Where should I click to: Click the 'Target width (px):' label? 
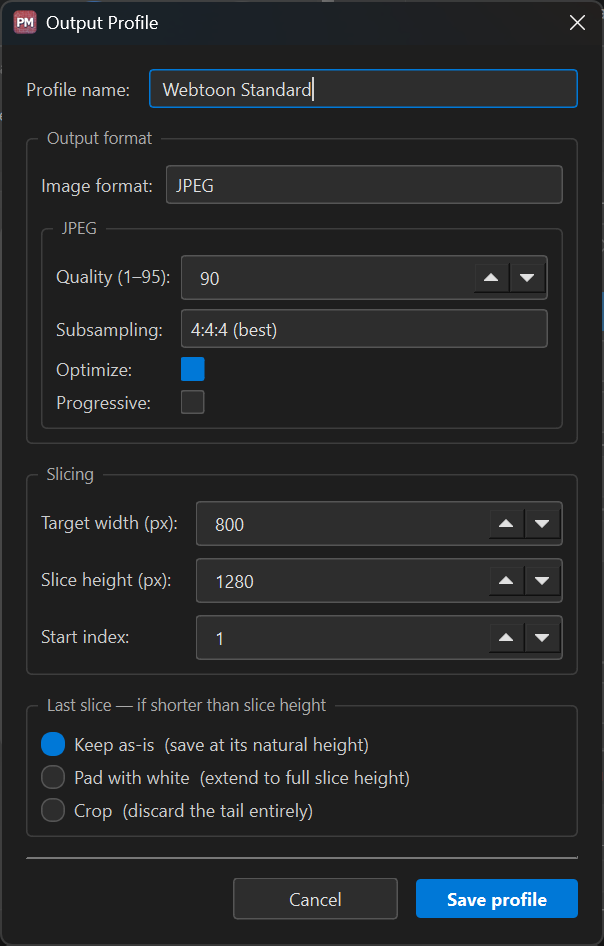coord(109,523)
